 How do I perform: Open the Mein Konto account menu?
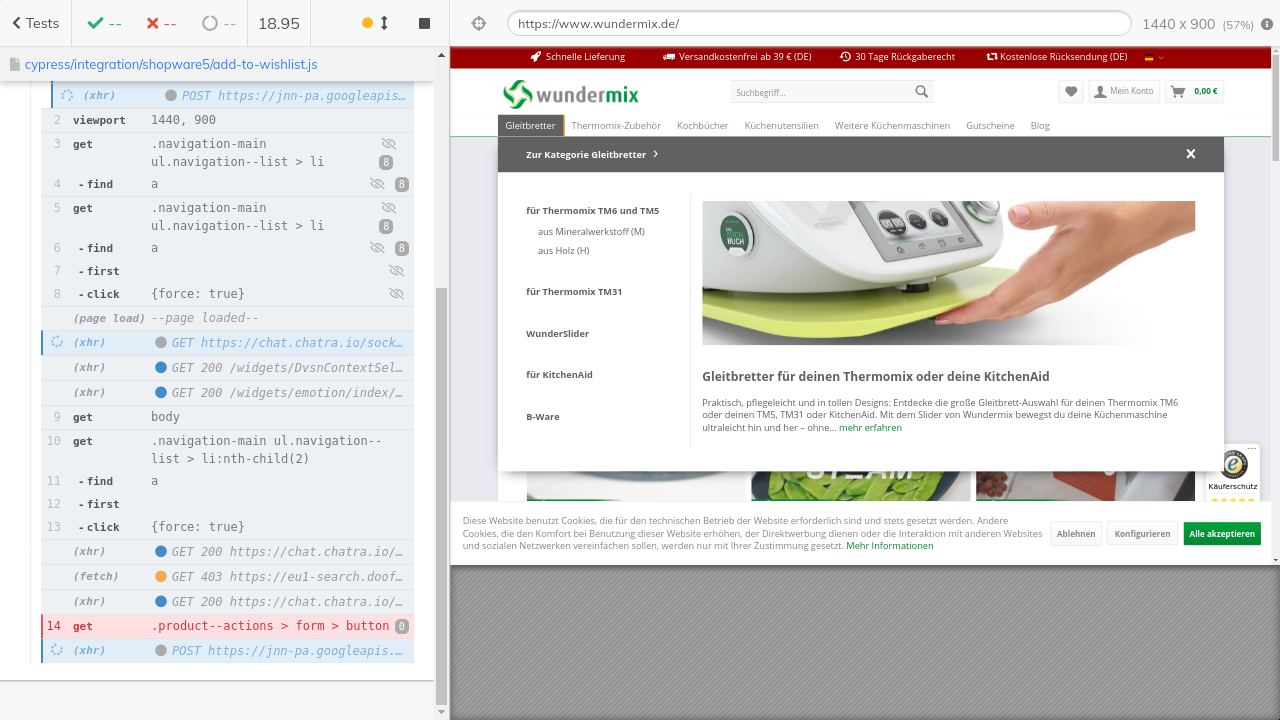click(1123, 92)
